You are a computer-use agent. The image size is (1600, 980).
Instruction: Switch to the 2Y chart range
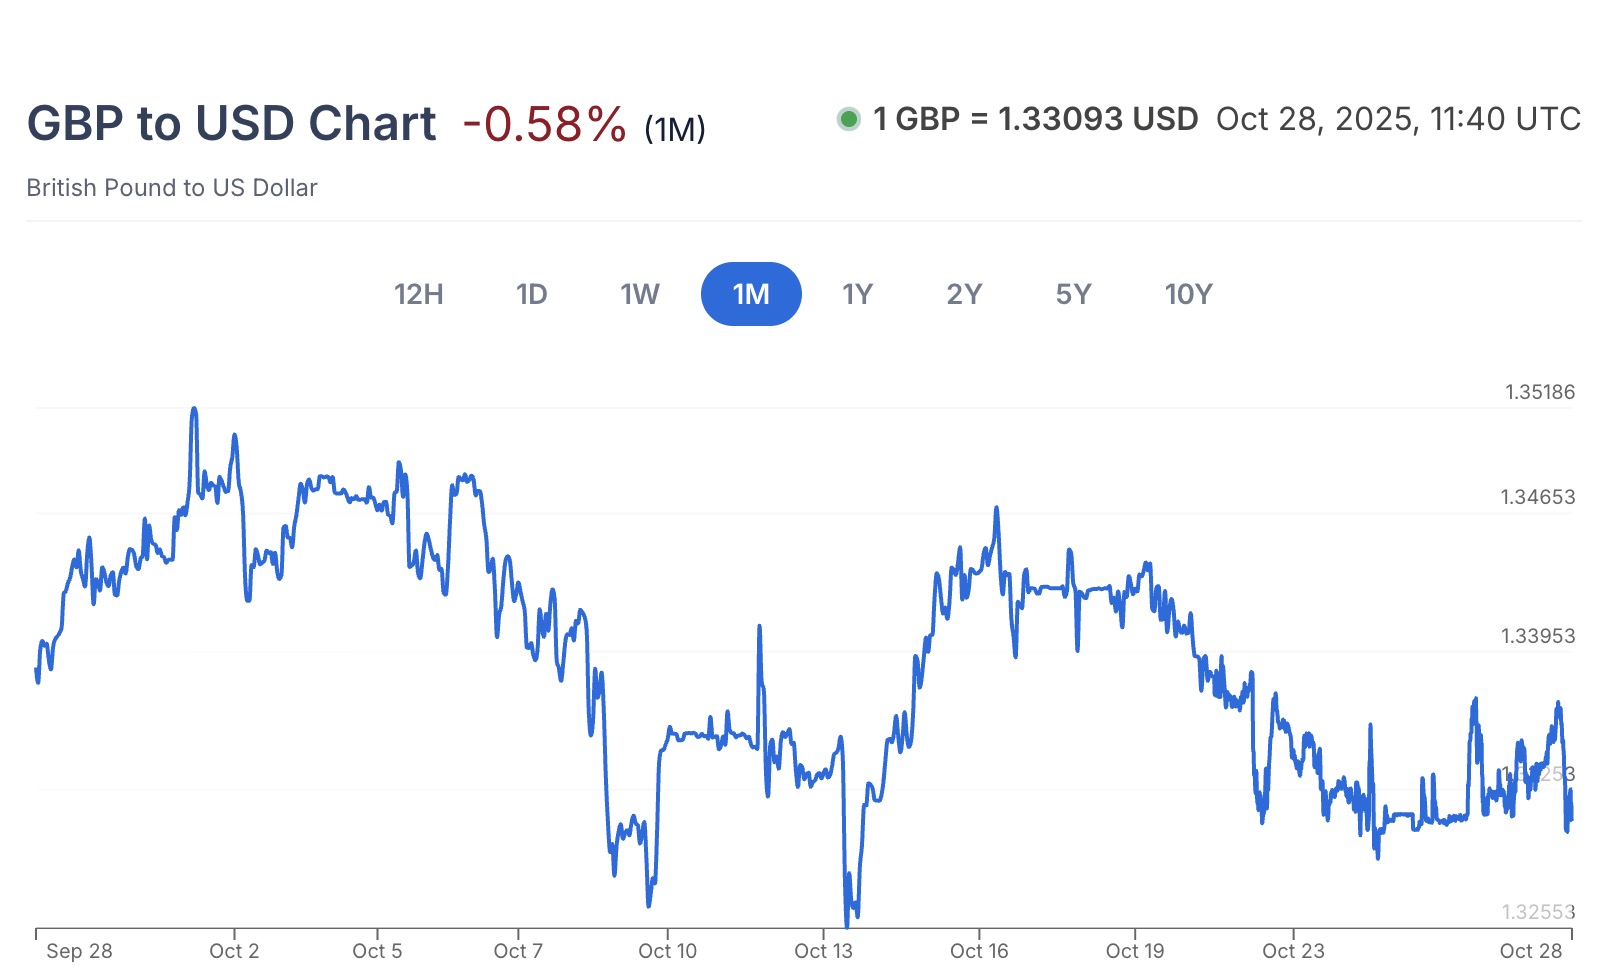click(965, 294)
